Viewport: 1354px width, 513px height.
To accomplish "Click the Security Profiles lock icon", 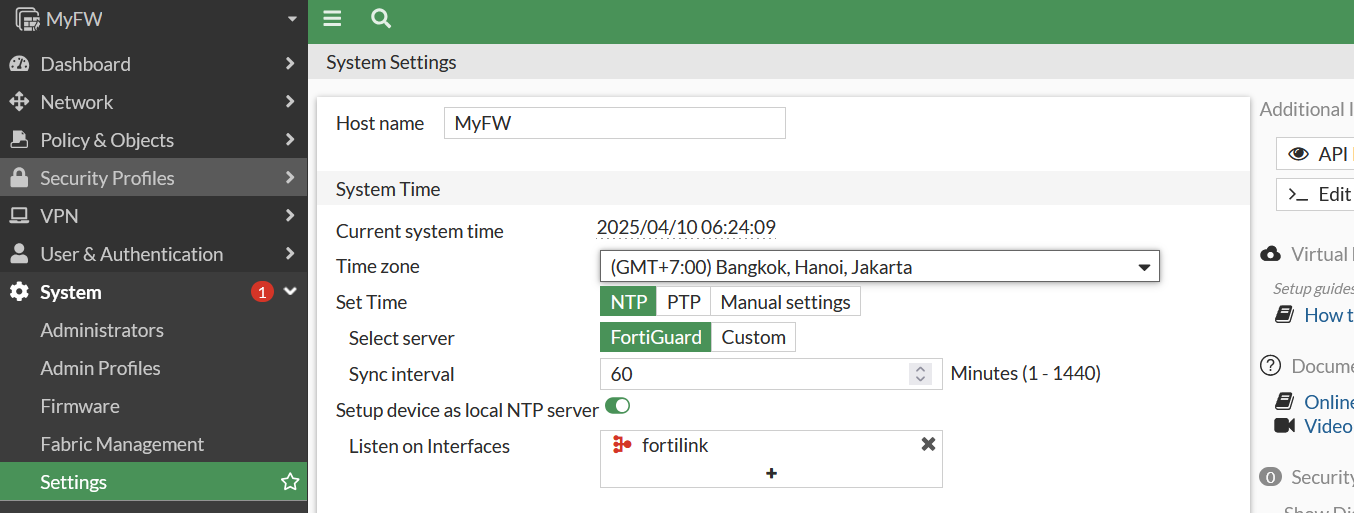I will click(19, 178).
